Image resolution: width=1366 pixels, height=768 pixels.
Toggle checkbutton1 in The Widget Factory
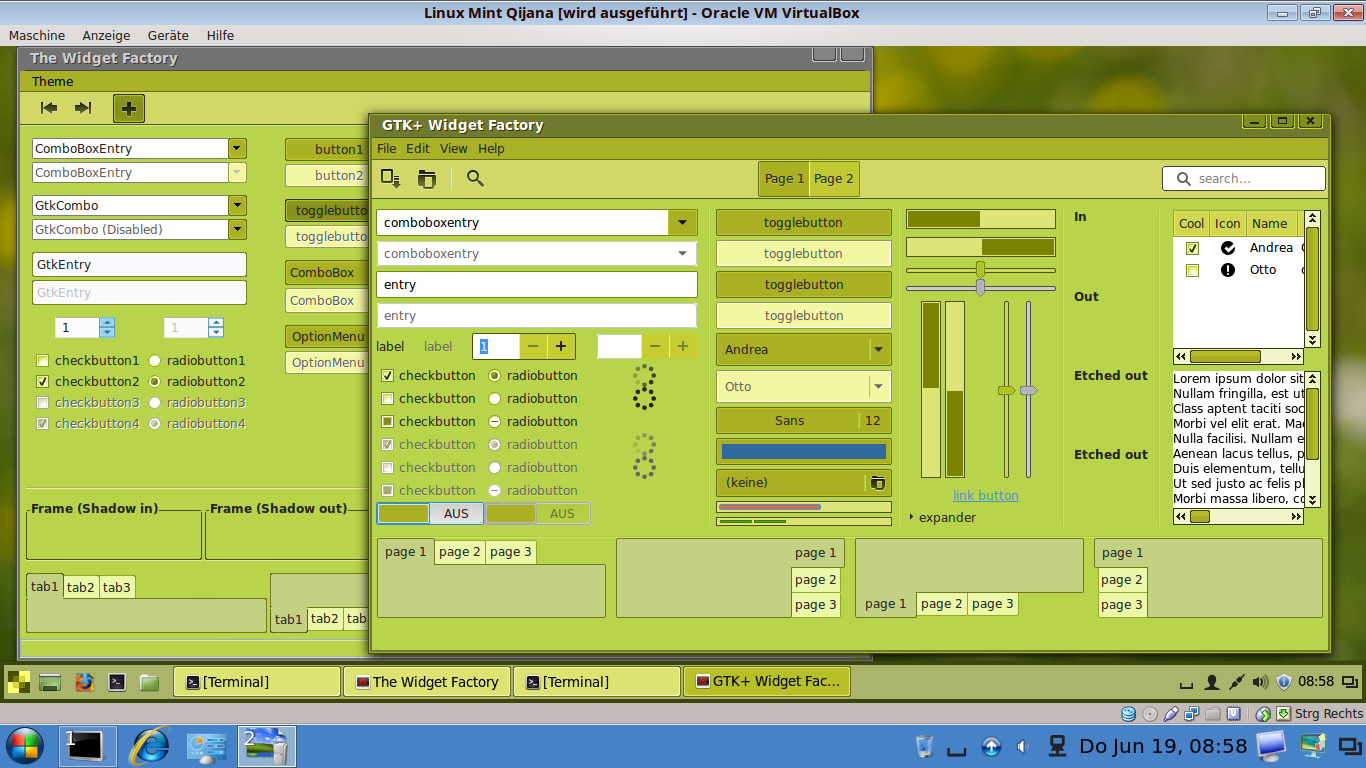tap(42, 360)
